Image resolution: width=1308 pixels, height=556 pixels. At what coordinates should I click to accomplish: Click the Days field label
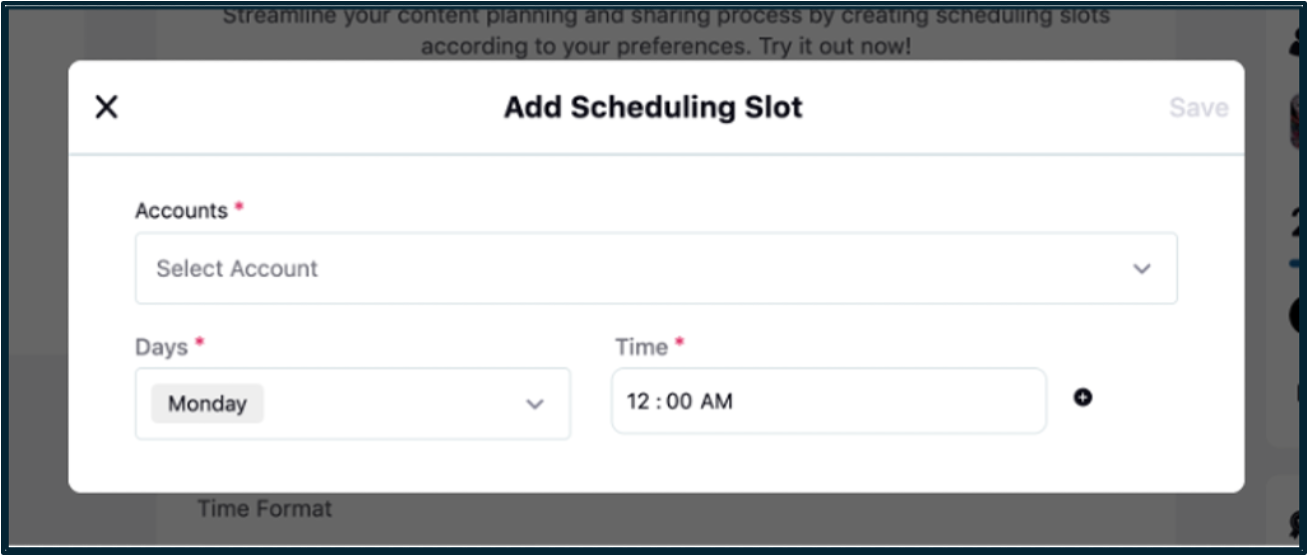(162, 347)
